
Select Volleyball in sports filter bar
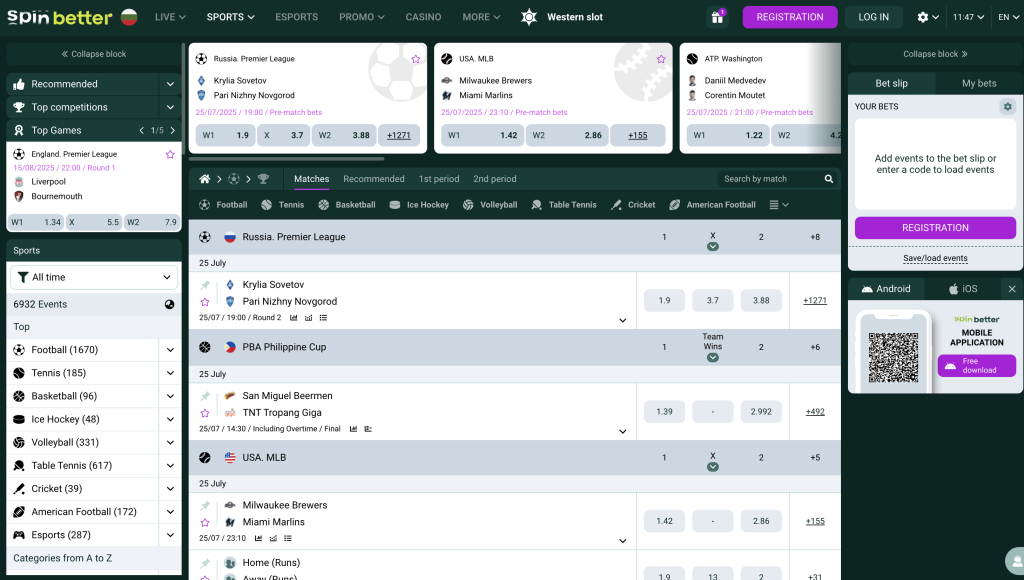(490, 205)
